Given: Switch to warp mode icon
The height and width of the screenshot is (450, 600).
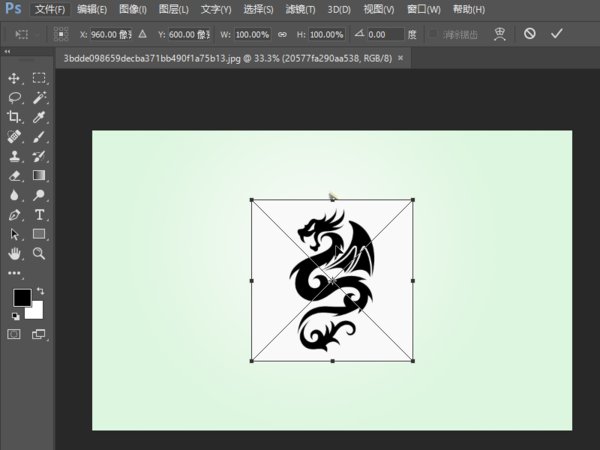Looking at the screenshot, I should click(x=500, y=34).
